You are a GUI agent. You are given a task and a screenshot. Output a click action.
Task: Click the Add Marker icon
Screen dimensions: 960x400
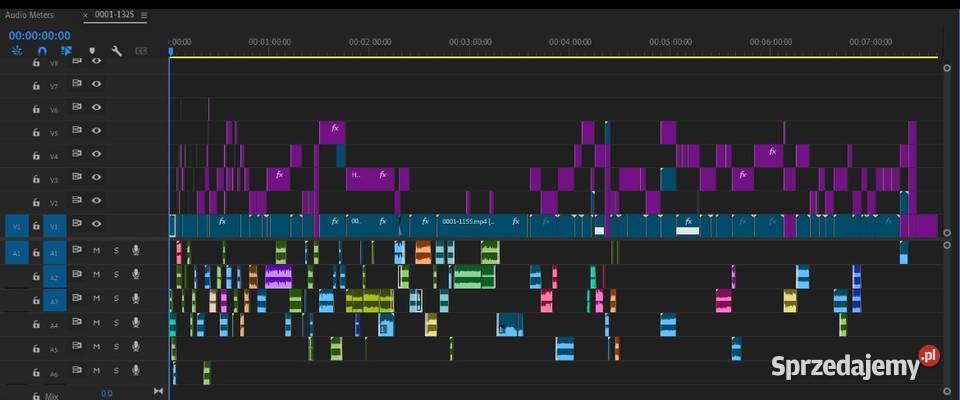(x=92, y=50)
